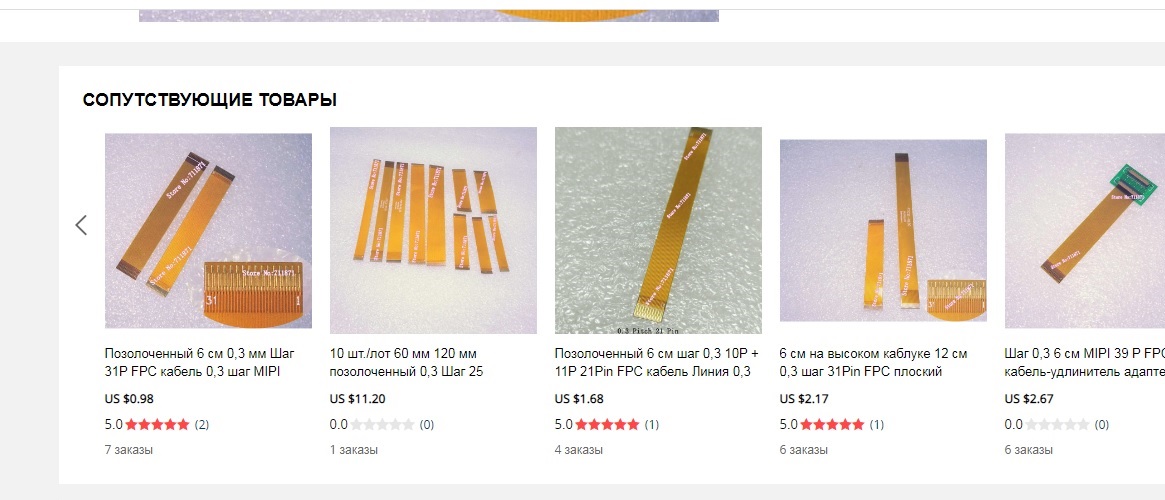Open title link 'Позолоченный 6 см шаг 0,3 10P + 11P 21Pin'
Screen dimensions: 1165x500
655,363
